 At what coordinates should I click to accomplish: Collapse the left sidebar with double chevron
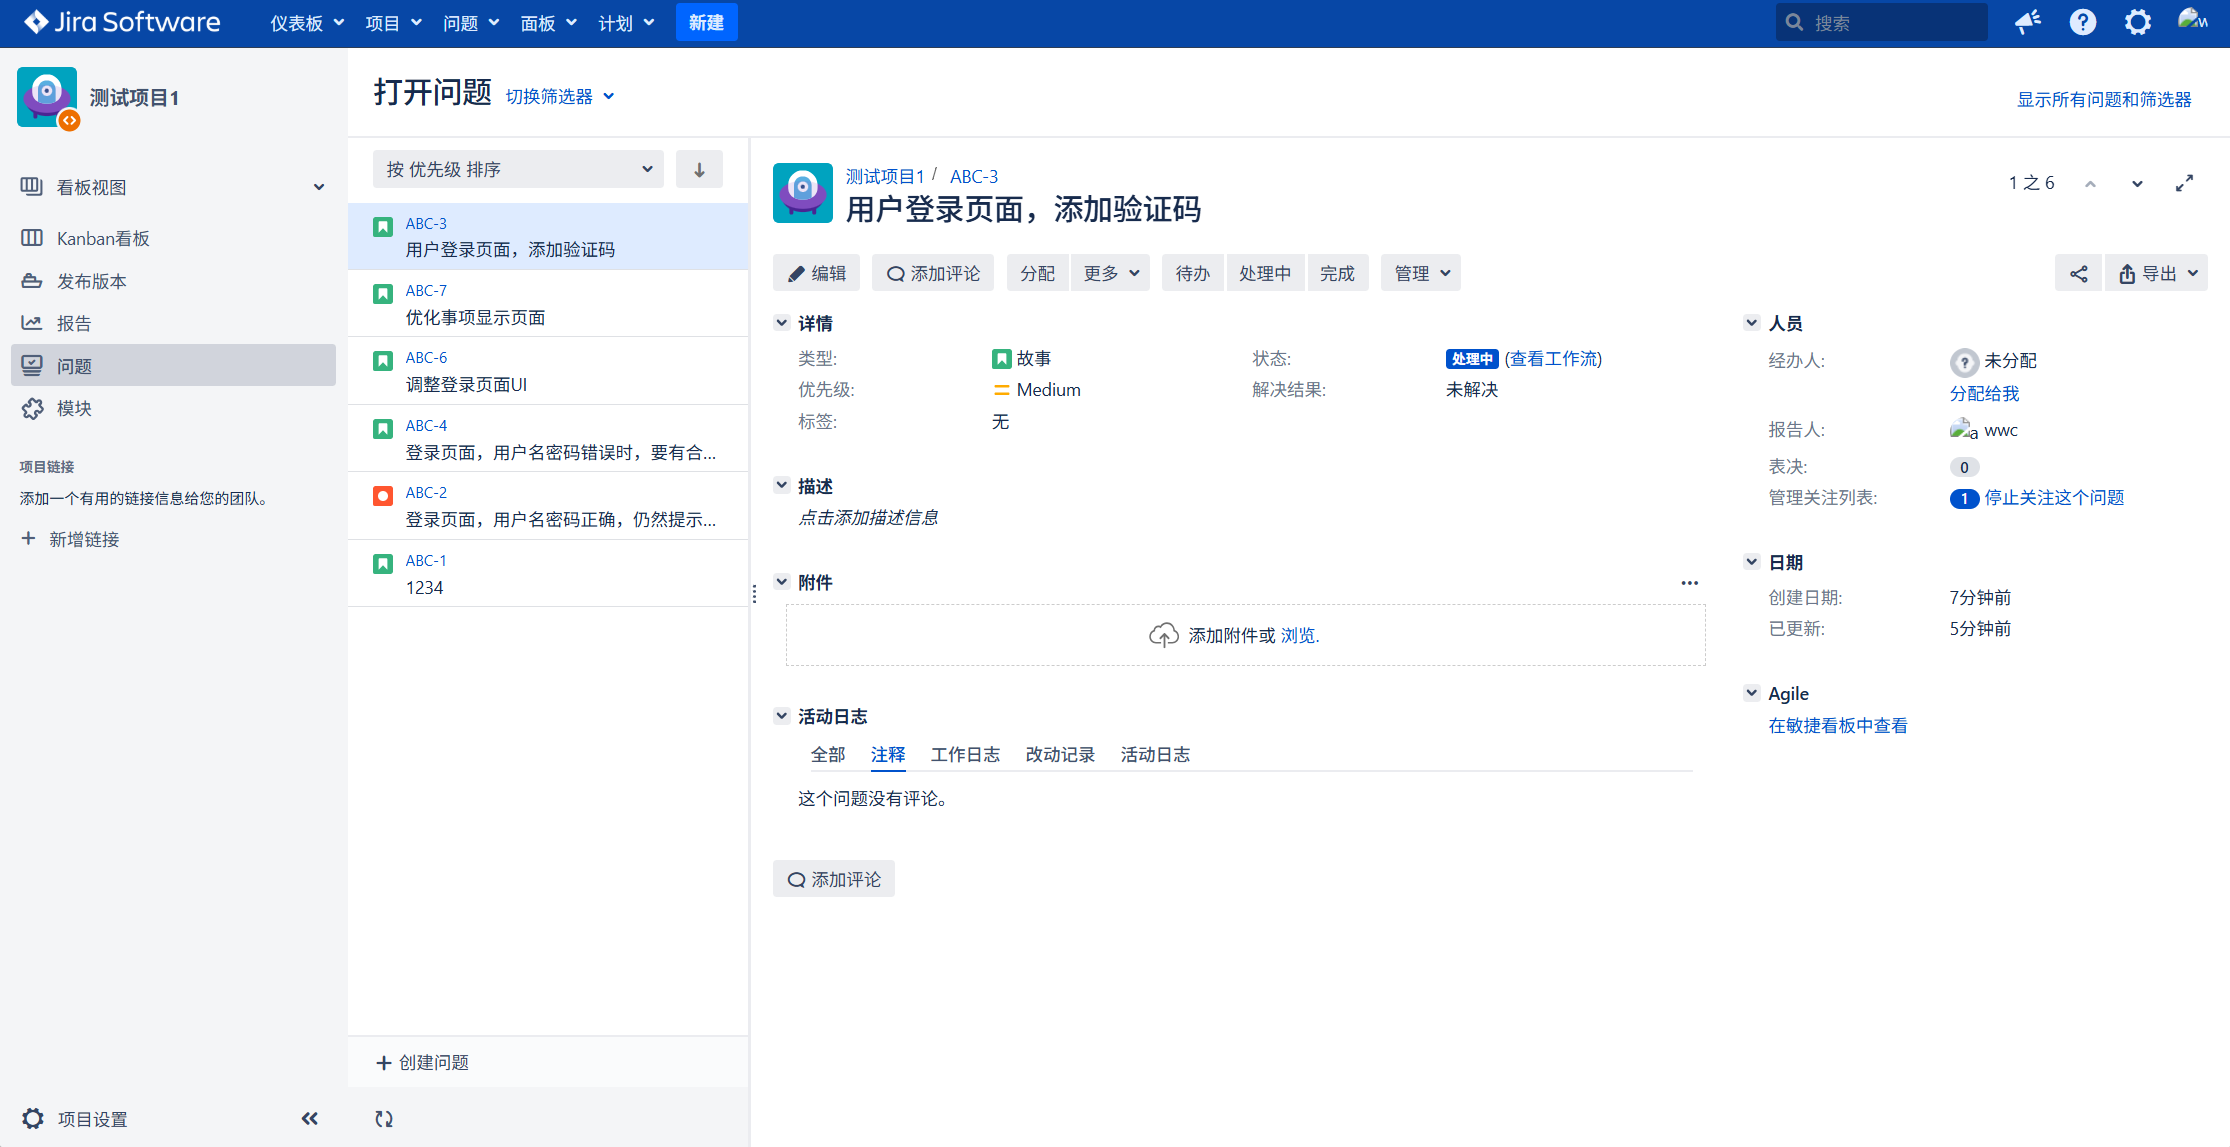click(309, 1118)
